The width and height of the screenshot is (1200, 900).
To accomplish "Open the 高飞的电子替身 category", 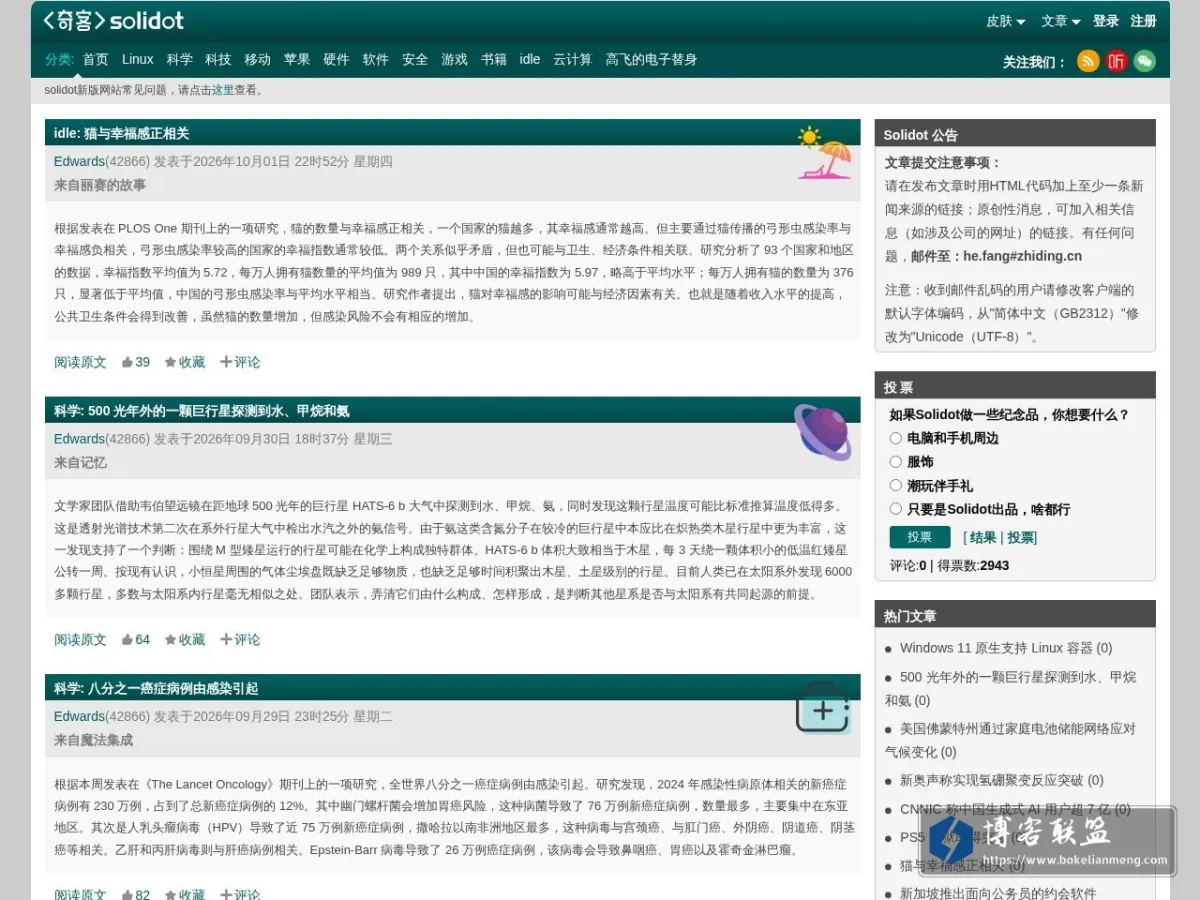I will (651, 59).
